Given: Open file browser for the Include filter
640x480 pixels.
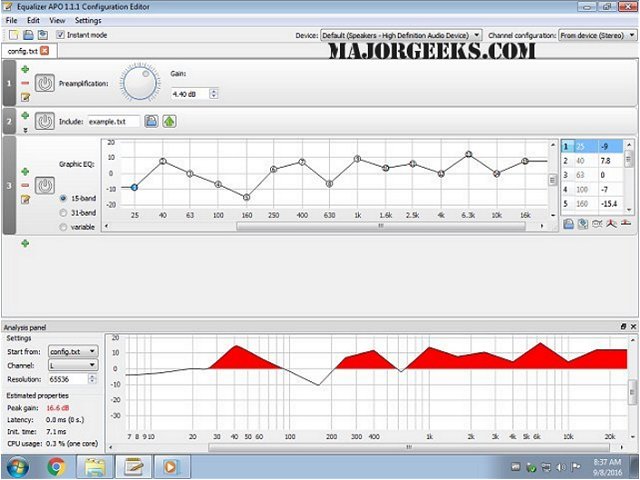Looking at the screenshot, I should [151, 121].
